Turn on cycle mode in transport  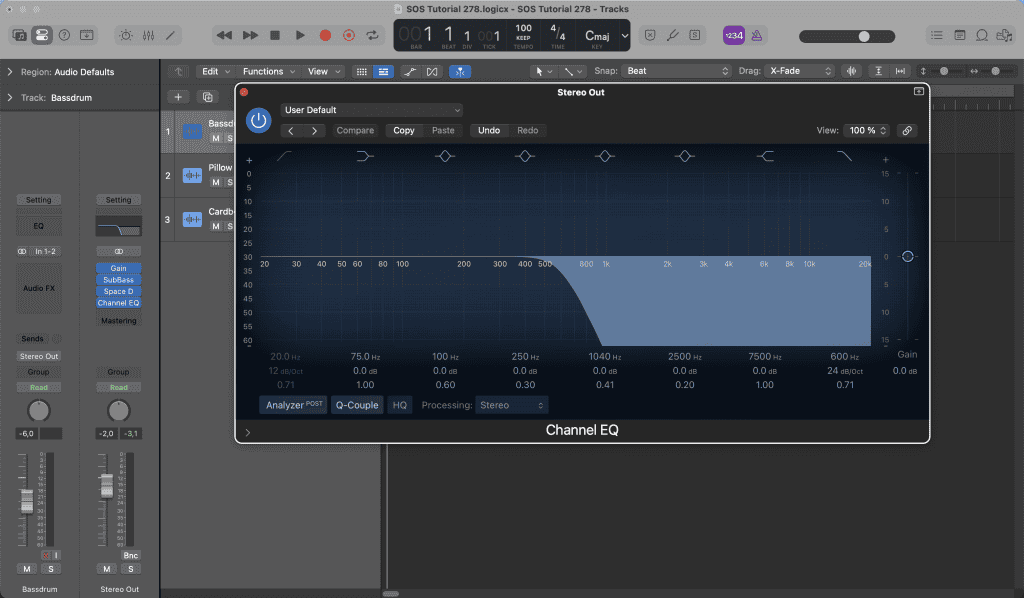coord(373,35)
